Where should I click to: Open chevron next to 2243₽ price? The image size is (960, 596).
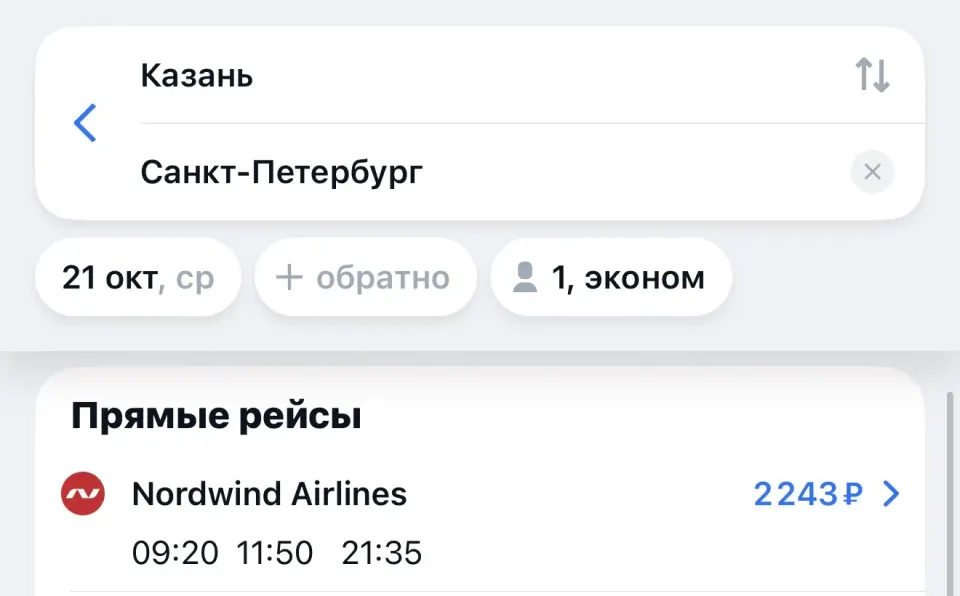point(891,494)
